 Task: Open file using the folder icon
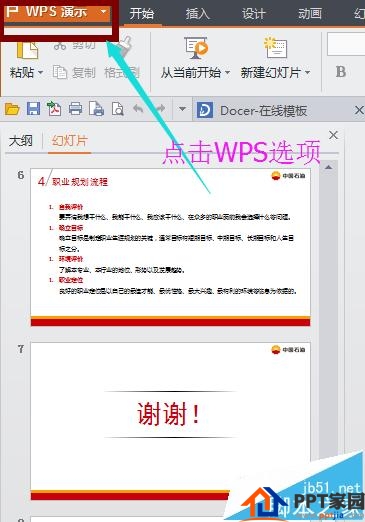(12, 109)
